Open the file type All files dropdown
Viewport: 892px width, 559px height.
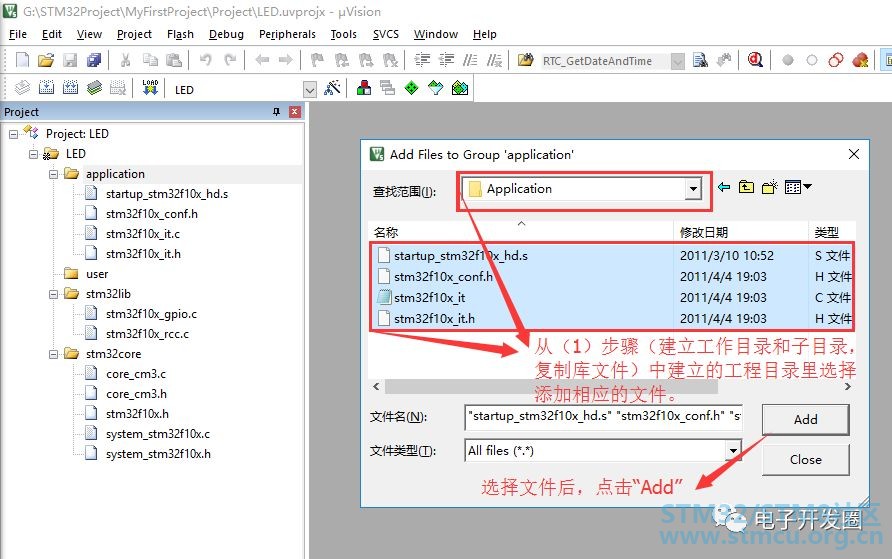click(733, 451)
